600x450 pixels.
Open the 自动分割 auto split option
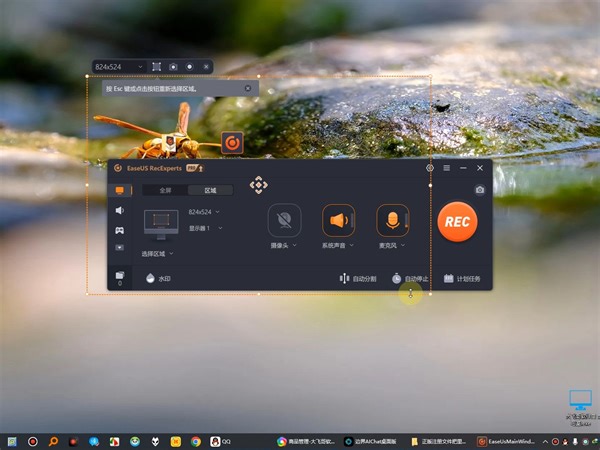coord(358,279)
